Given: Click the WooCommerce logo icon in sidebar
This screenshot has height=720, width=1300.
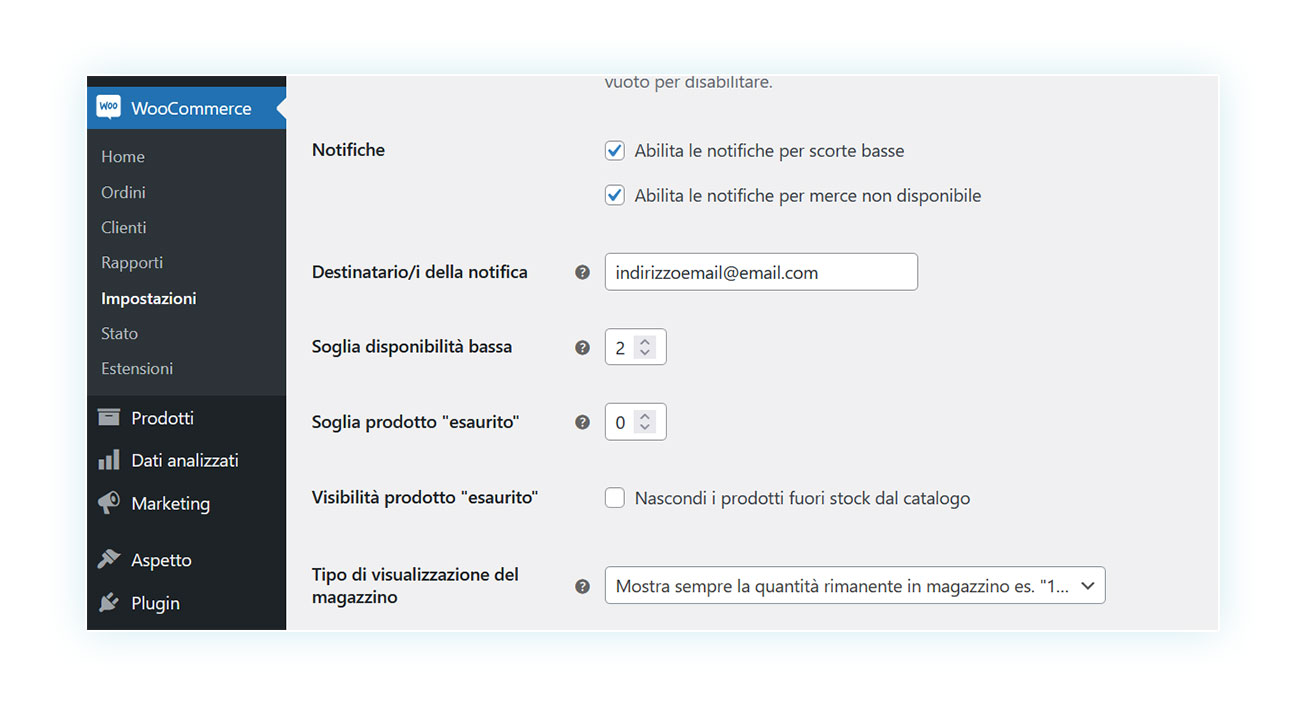Looking at the screenshot, I should click(108, 107).
